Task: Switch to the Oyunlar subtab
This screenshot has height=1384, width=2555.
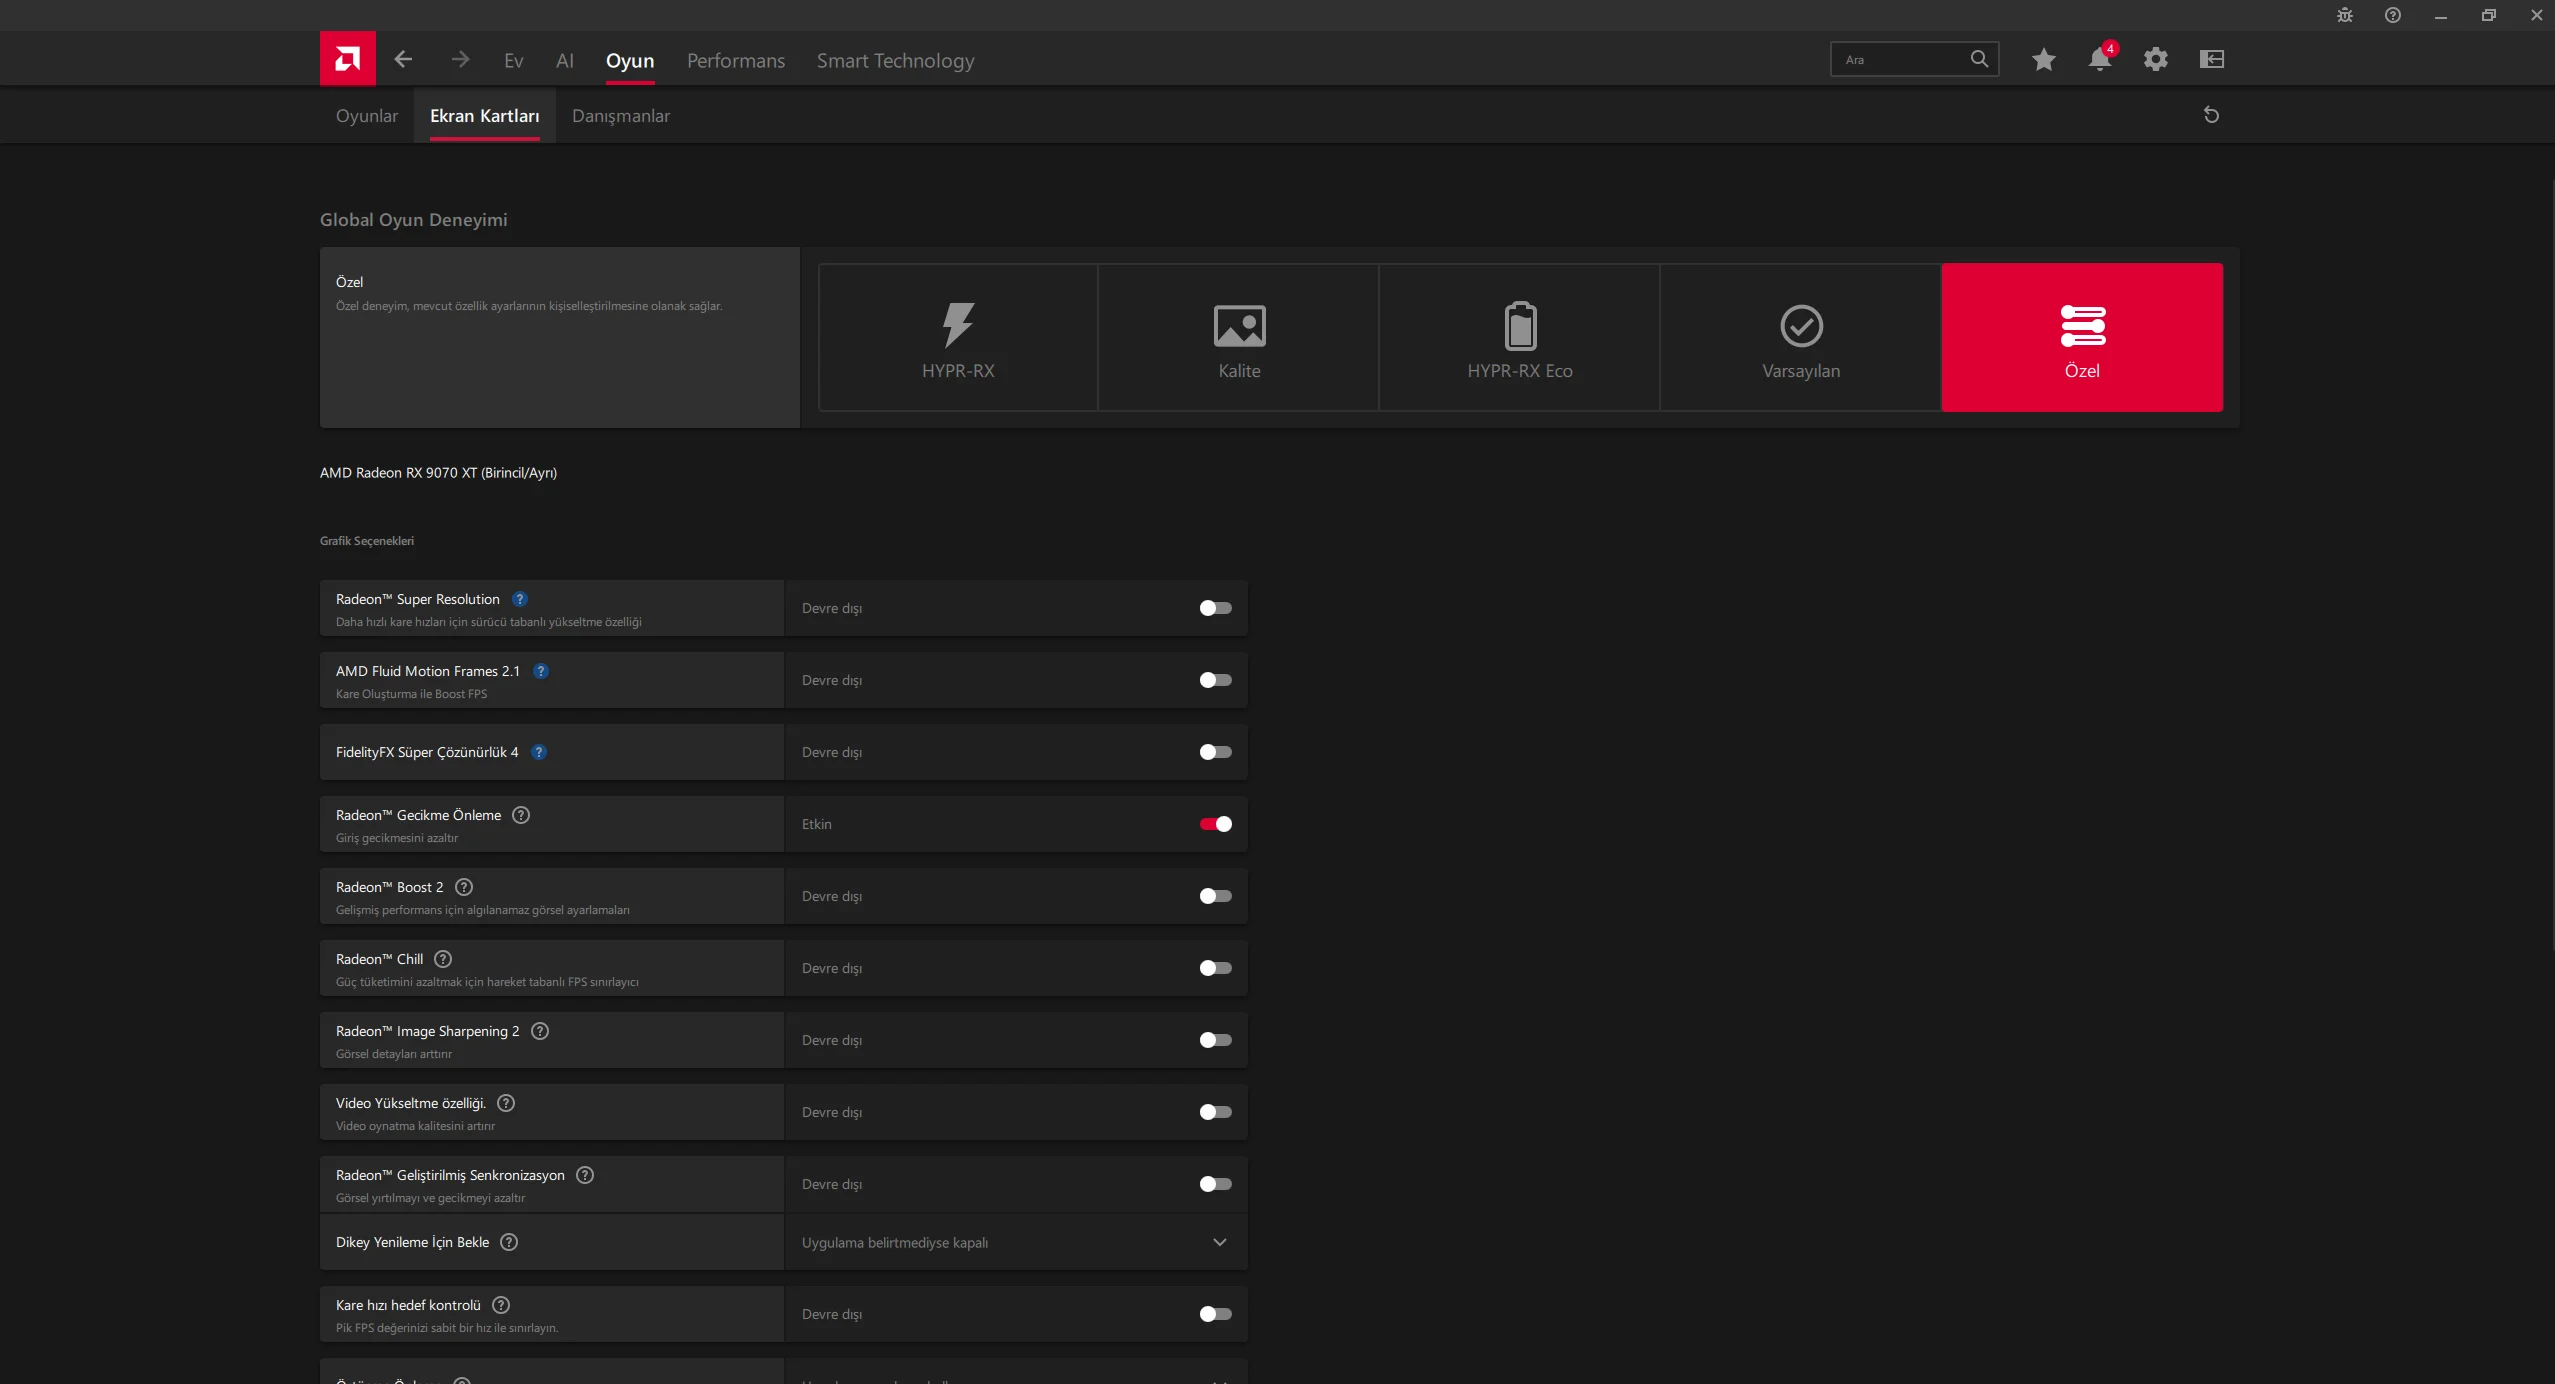Action: point(367,116)
